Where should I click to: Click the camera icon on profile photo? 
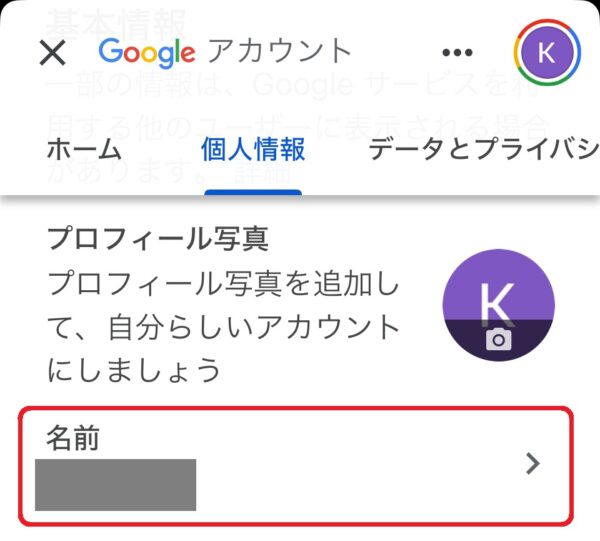(499, 339)
